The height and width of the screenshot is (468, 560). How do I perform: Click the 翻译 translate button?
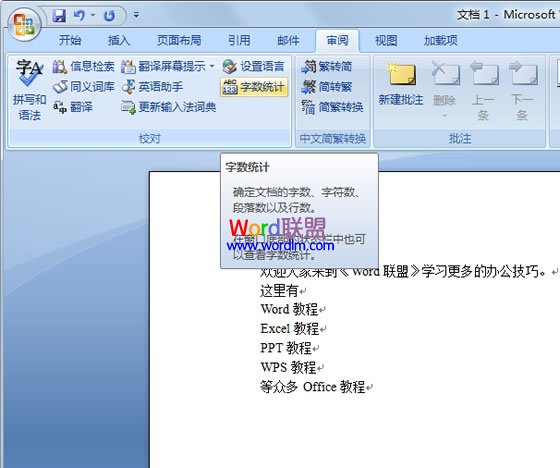point(73,107)
